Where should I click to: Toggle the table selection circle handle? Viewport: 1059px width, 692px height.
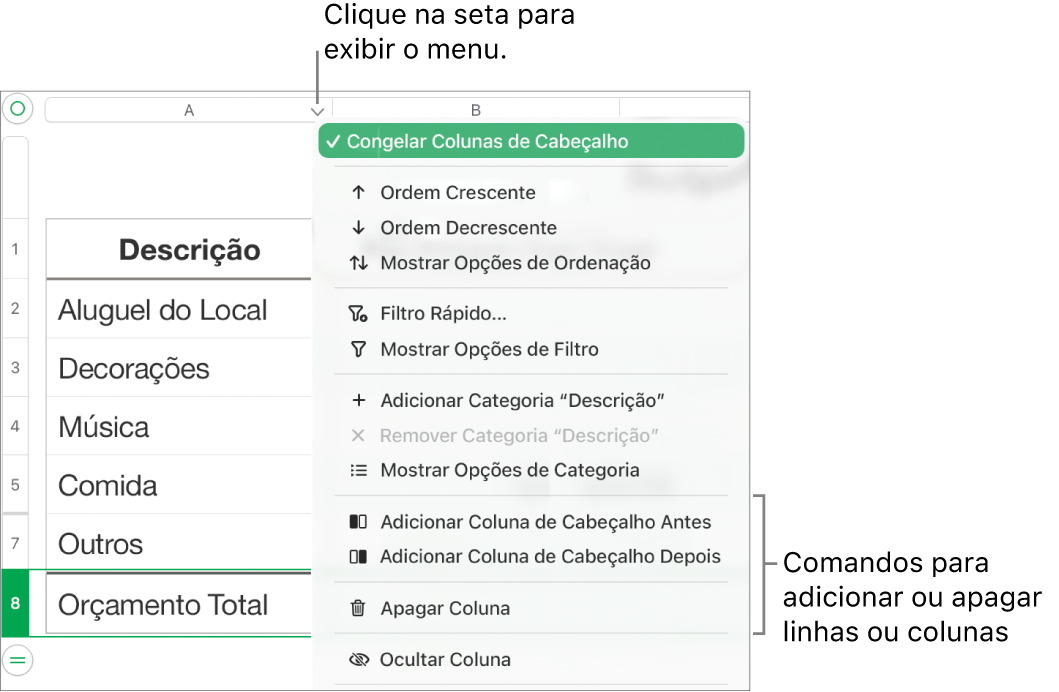pos(17,108)
